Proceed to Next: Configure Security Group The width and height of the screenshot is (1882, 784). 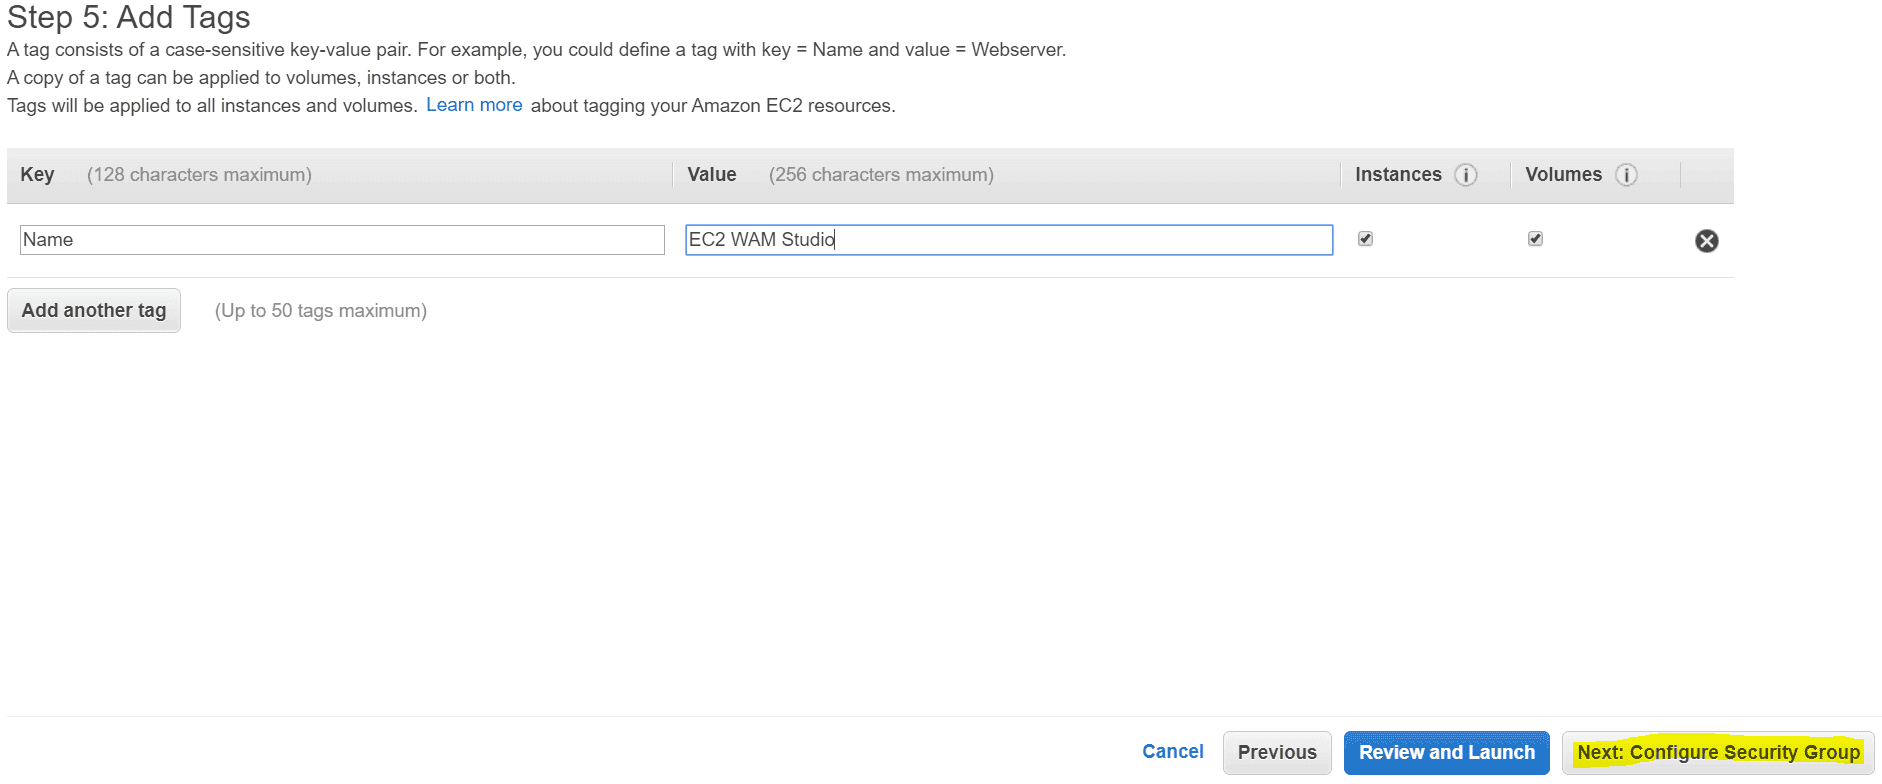1718,753
